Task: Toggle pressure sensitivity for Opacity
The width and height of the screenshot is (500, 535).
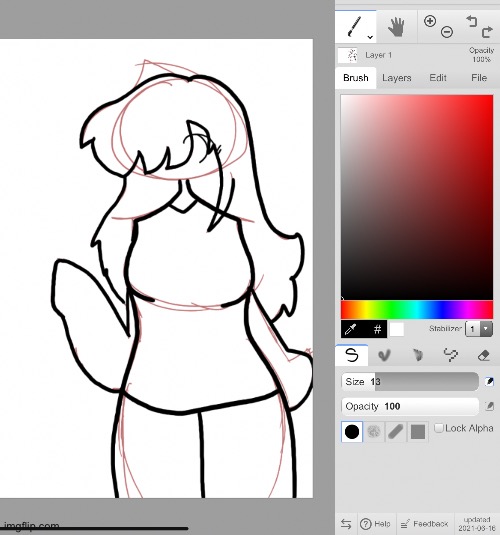Action: 489,406
